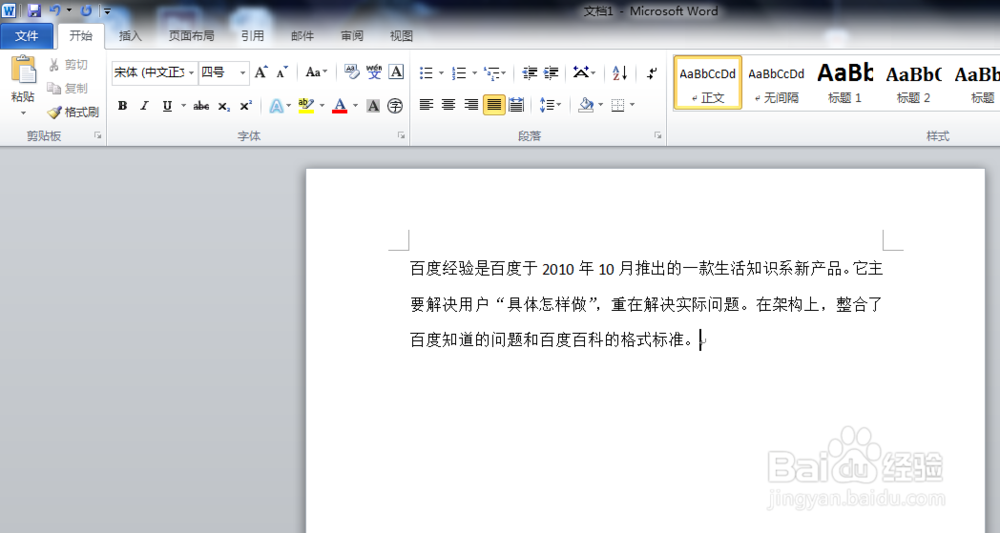Click the Enclose Characters (字) icon

395,106
